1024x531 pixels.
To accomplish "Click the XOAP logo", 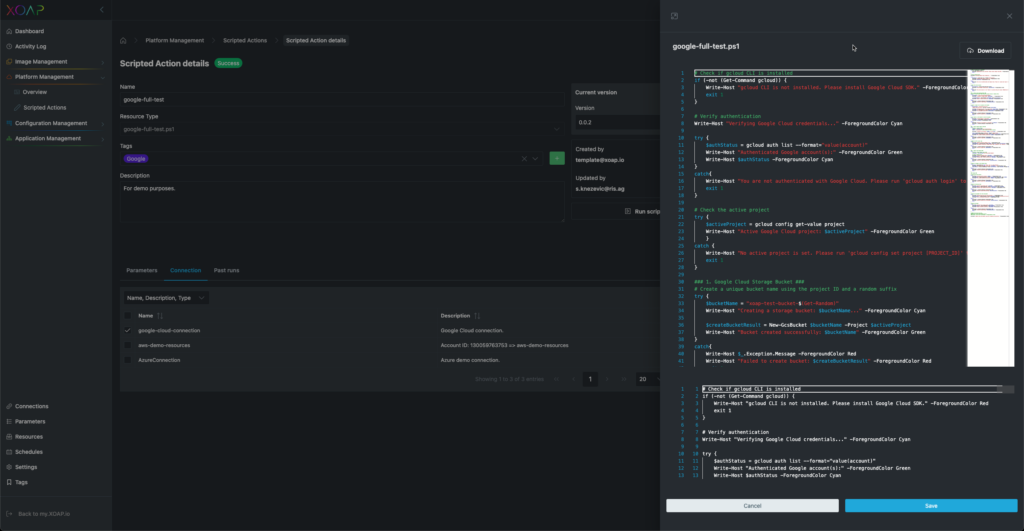I will pyautogui.click(x=25, y=10).
